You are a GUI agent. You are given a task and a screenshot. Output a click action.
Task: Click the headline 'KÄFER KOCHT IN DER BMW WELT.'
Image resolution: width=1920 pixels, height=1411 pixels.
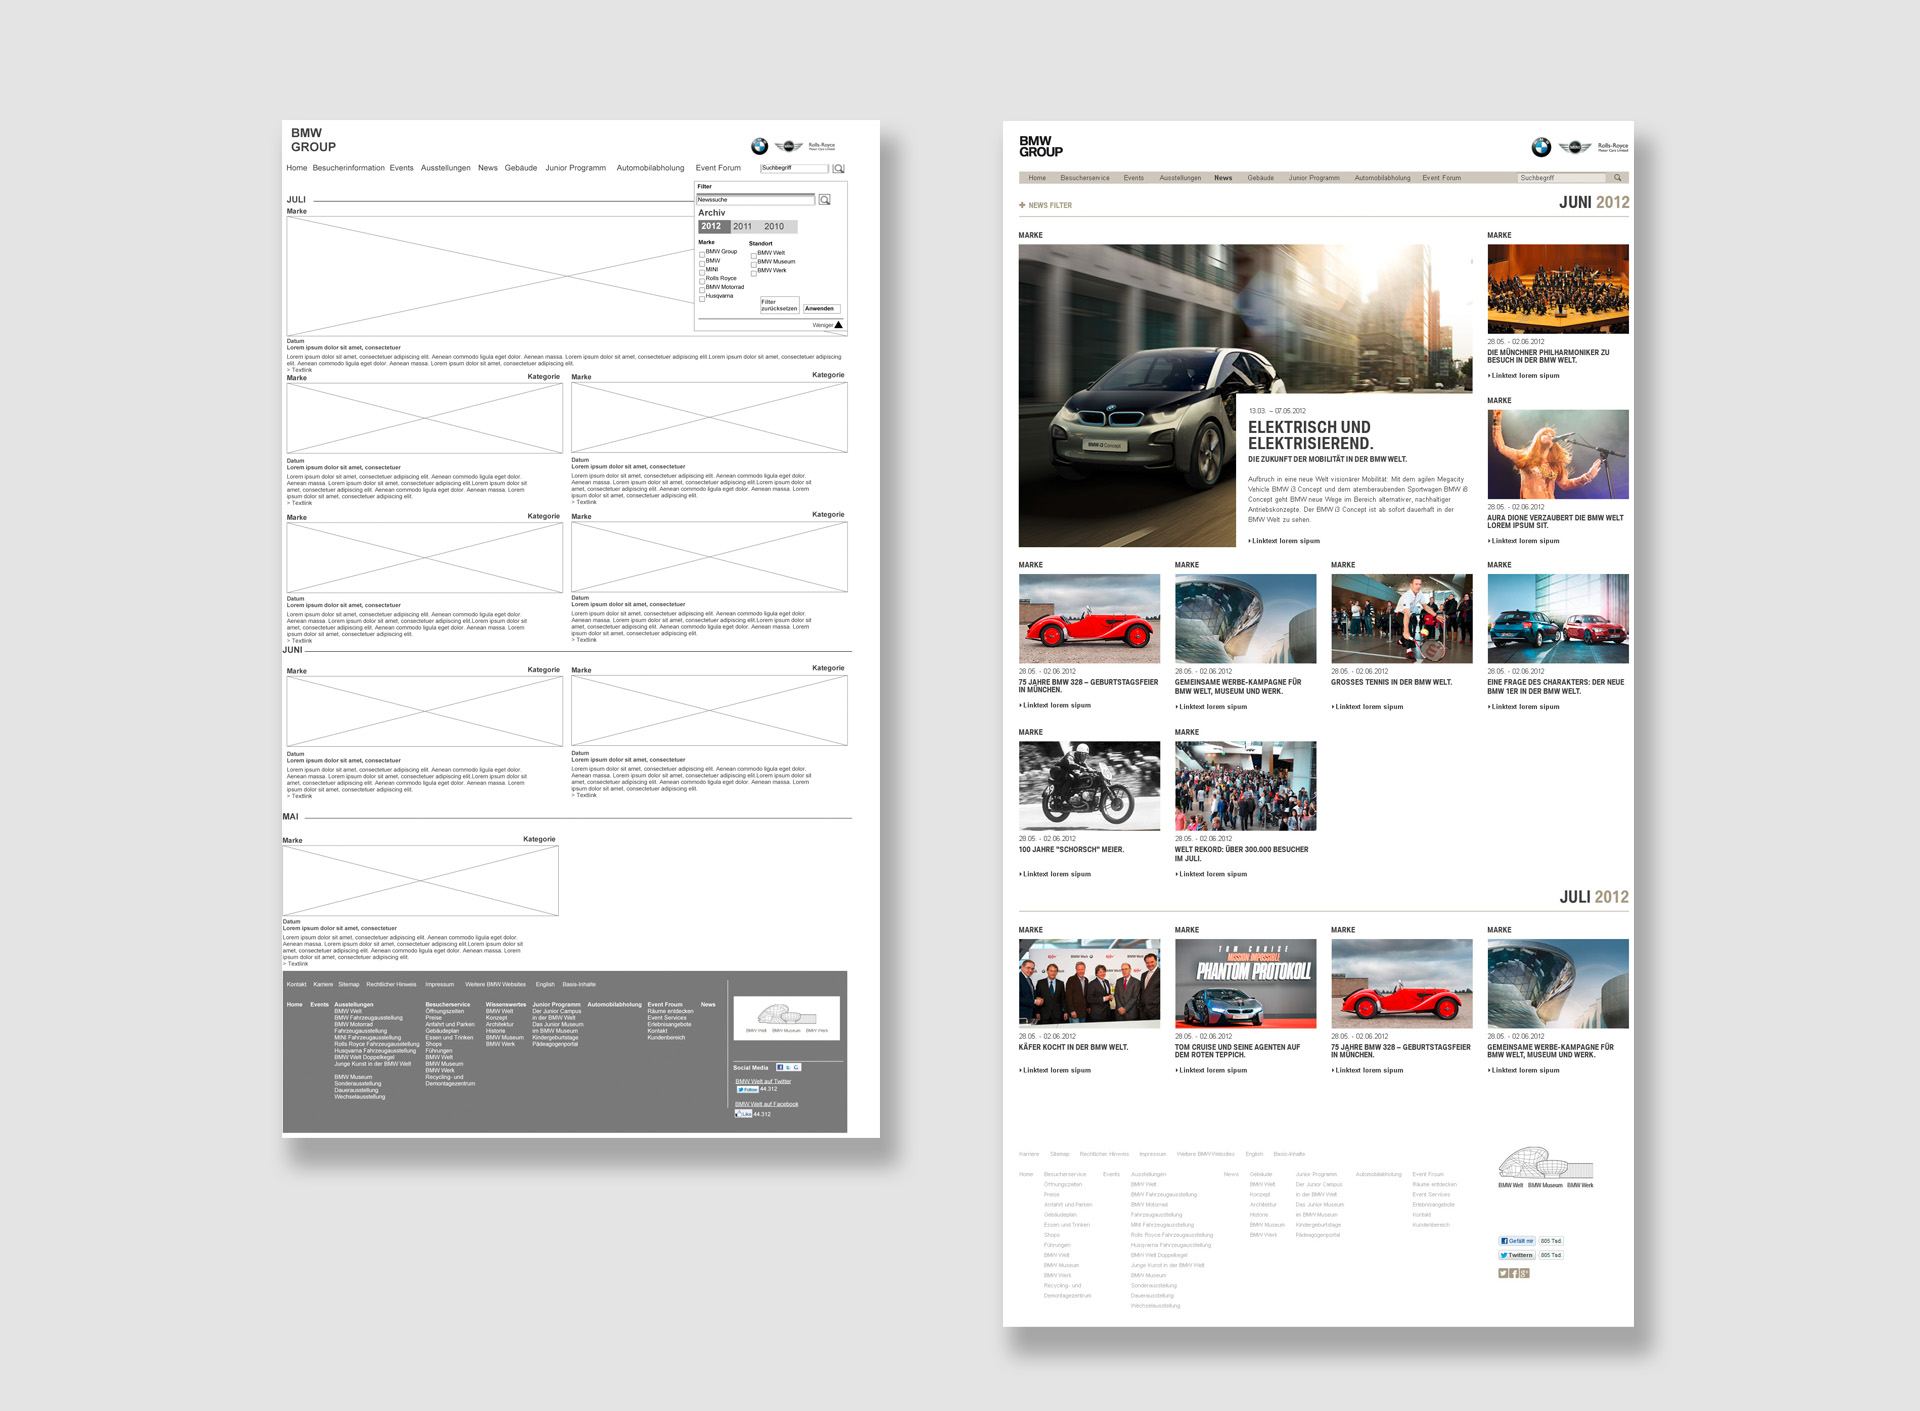tap(1073, 1047)
